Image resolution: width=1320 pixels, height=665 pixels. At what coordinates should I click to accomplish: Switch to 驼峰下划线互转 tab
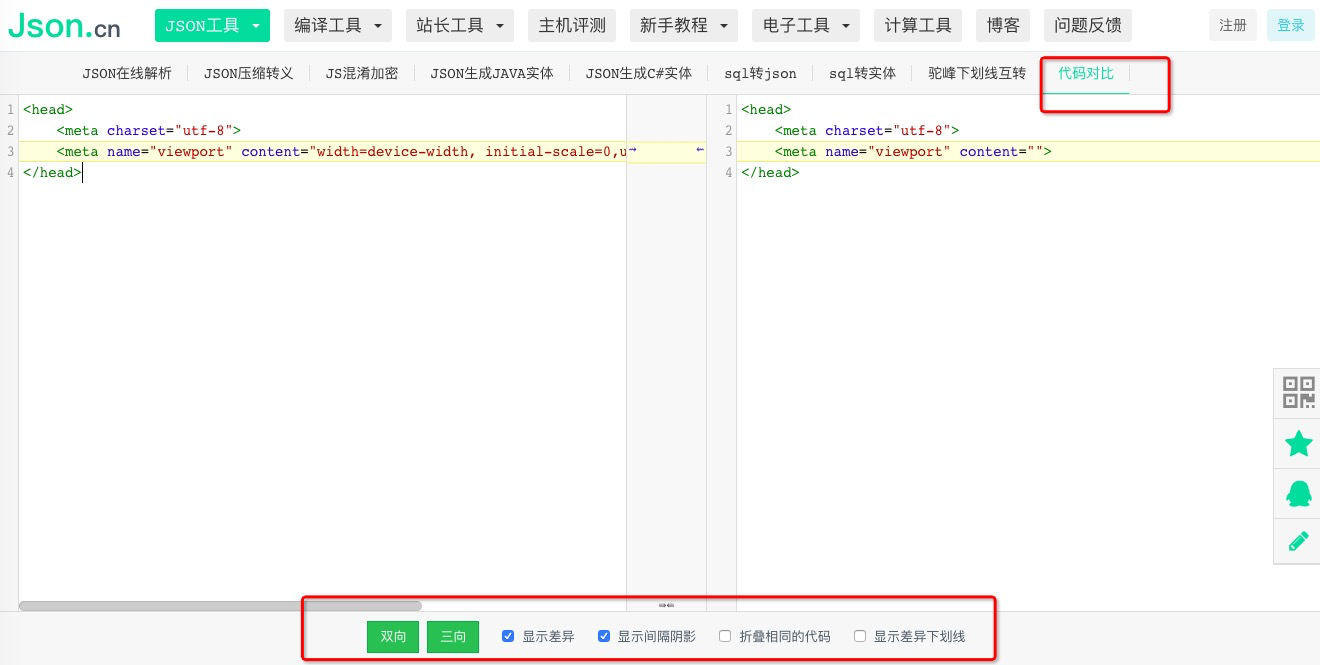pos(977,73)
